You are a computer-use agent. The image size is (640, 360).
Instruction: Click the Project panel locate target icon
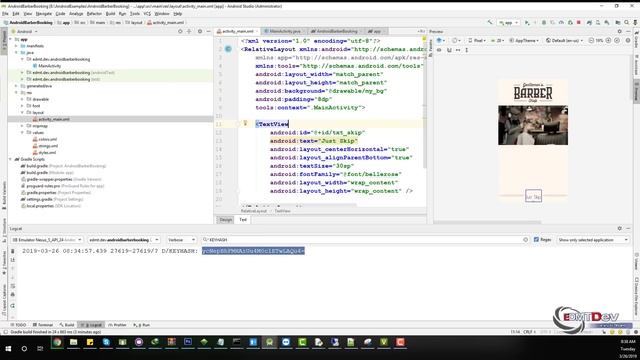coord(180,31)
